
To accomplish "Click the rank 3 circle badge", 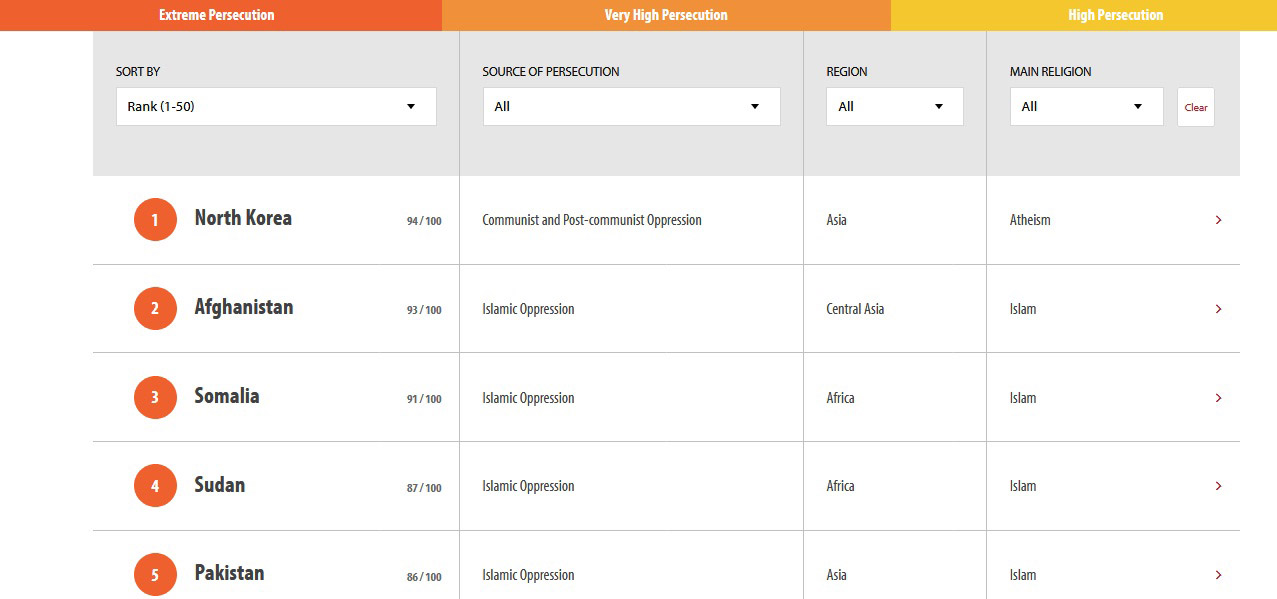I will coord(155,398).
